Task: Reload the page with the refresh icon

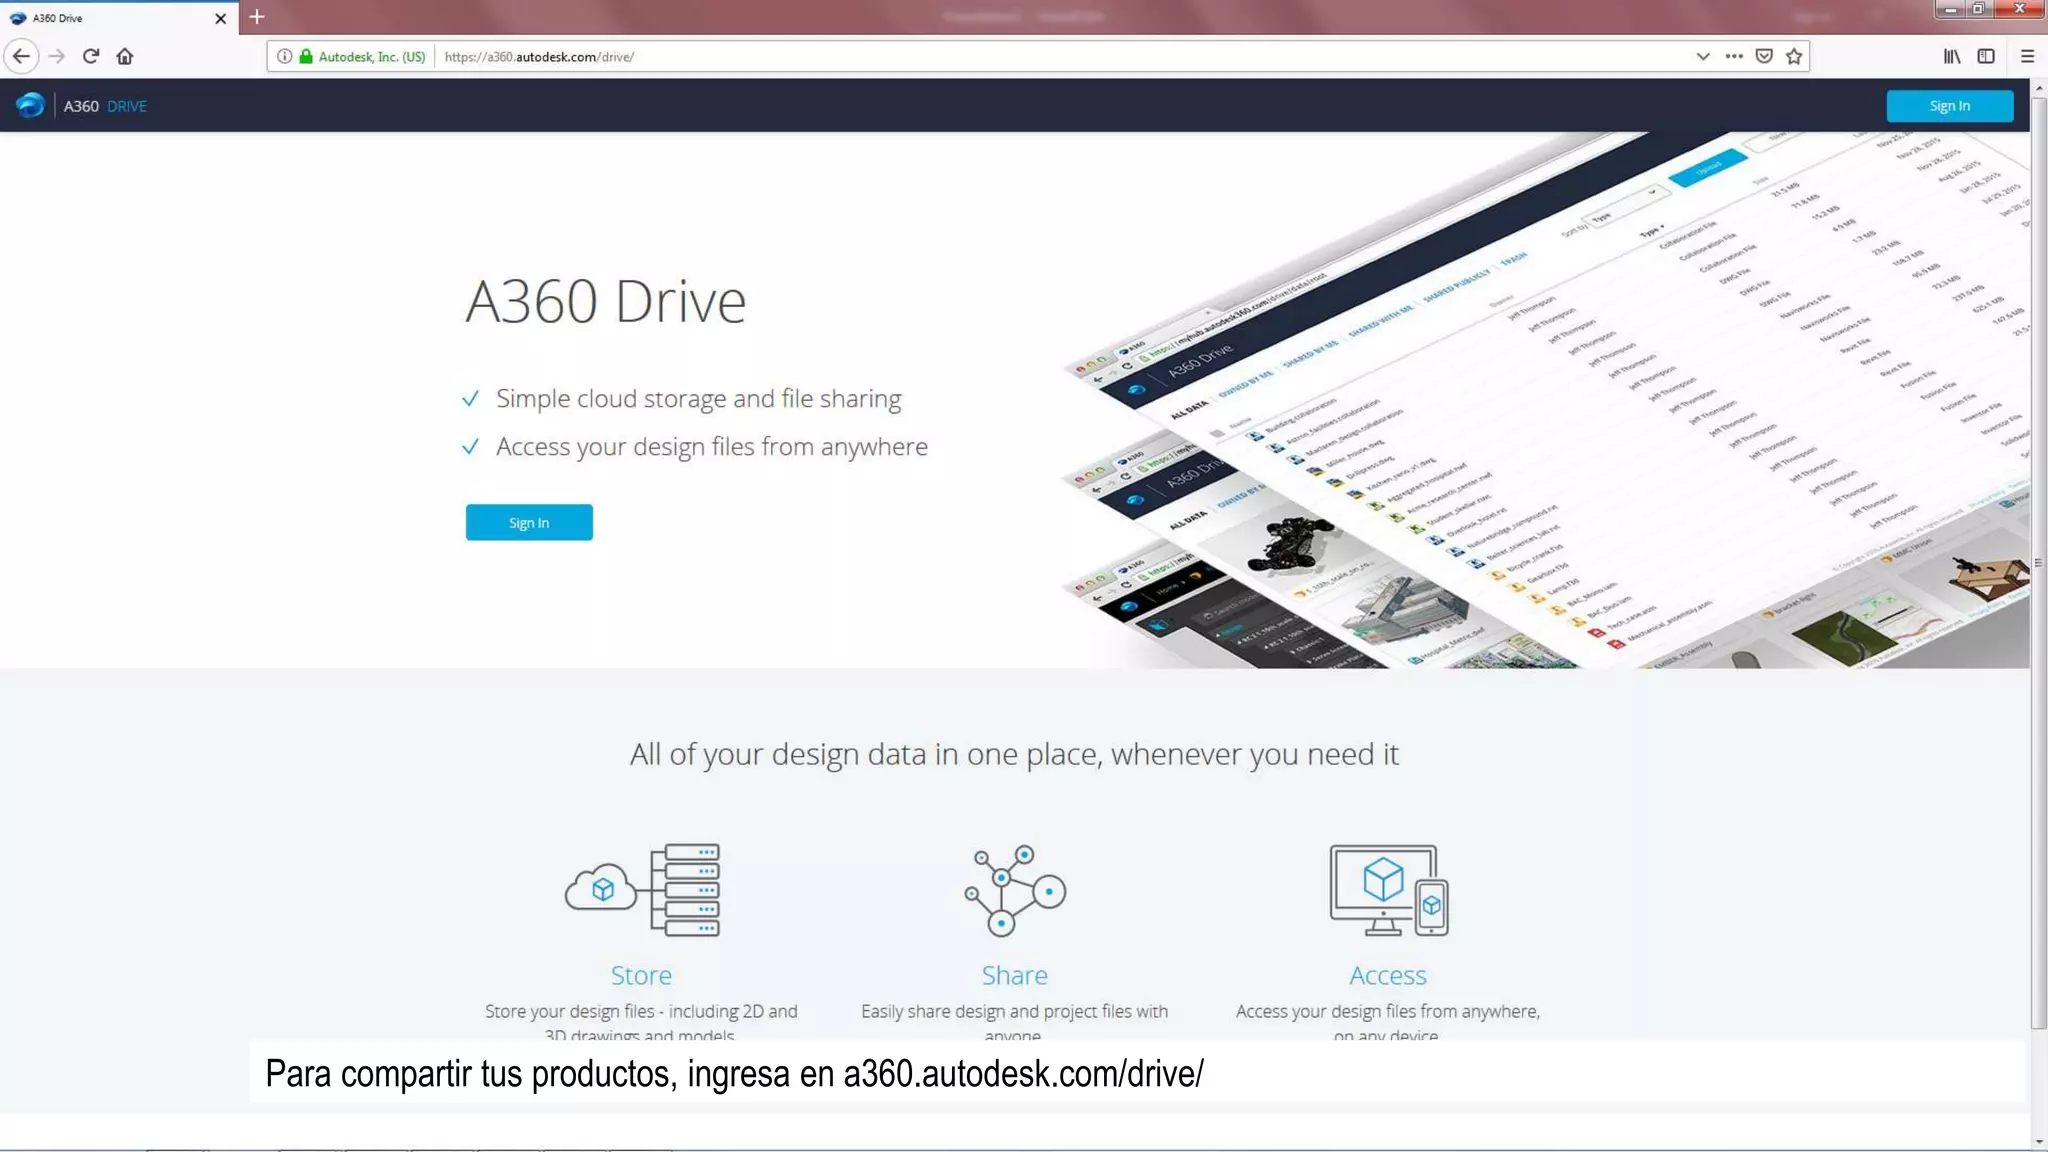Action: click(91, 56)
